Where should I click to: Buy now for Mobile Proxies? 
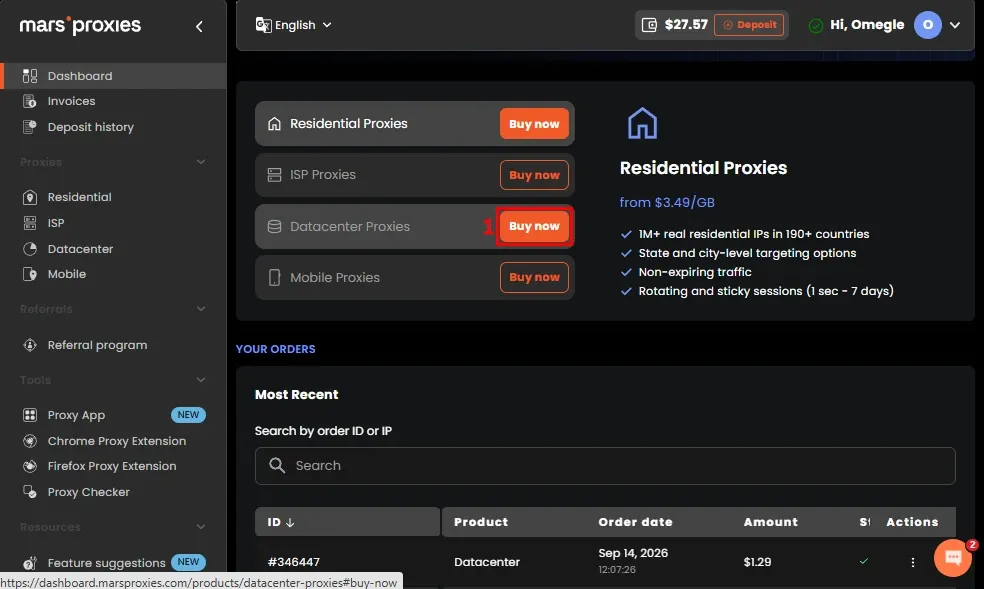[534, 277]
